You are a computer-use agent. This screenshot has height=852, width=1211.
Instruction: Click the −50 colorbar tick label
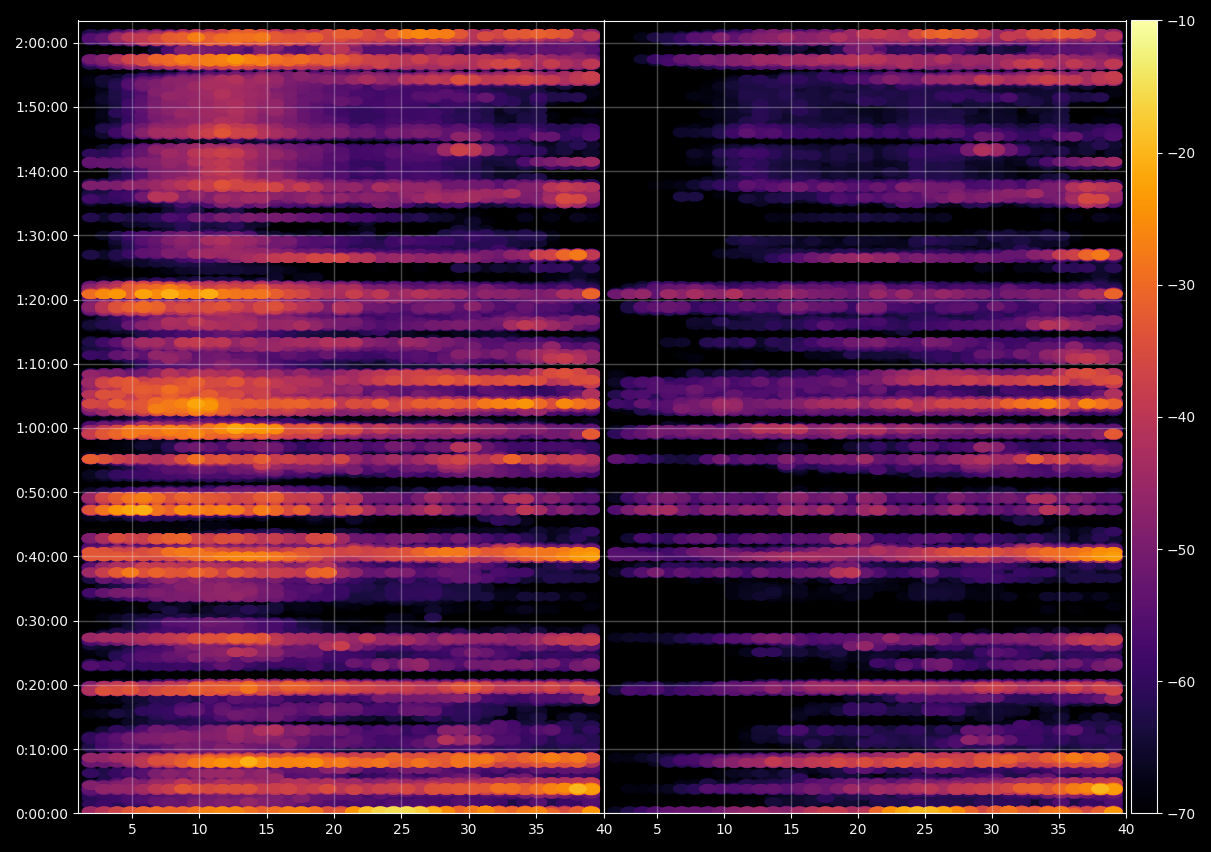click(1181, 550)
